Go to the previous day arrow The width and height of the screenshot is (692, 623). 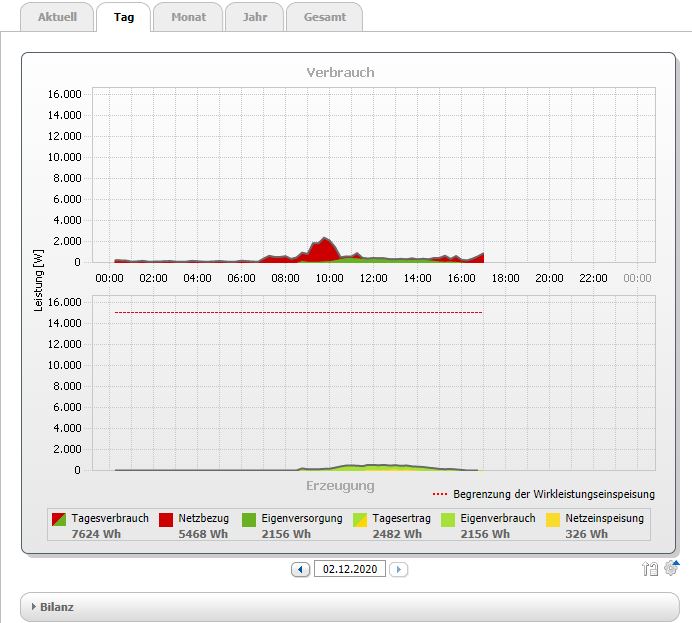tap(301, 569)
